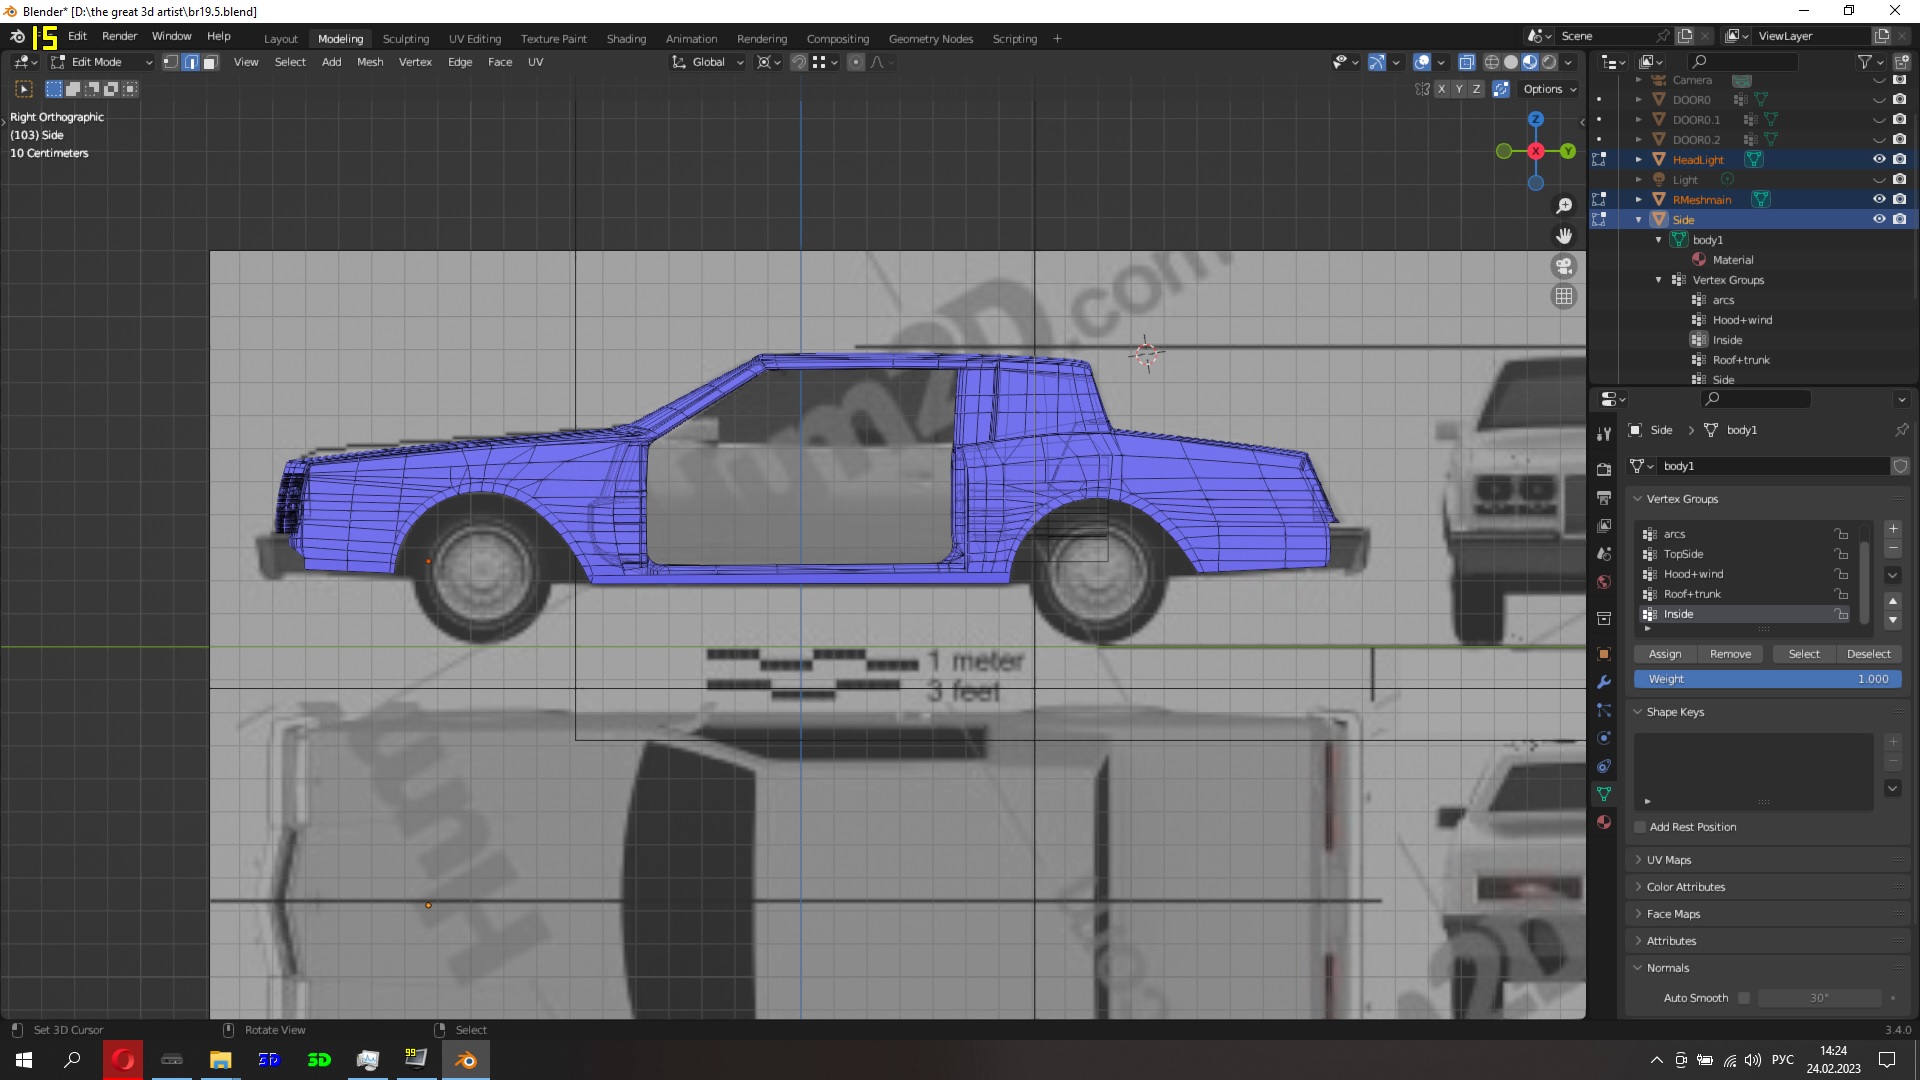1920x1080 pixels.
Task: Open the Modifiers properties tab (wrench icon)
Action: (1604, 682)
